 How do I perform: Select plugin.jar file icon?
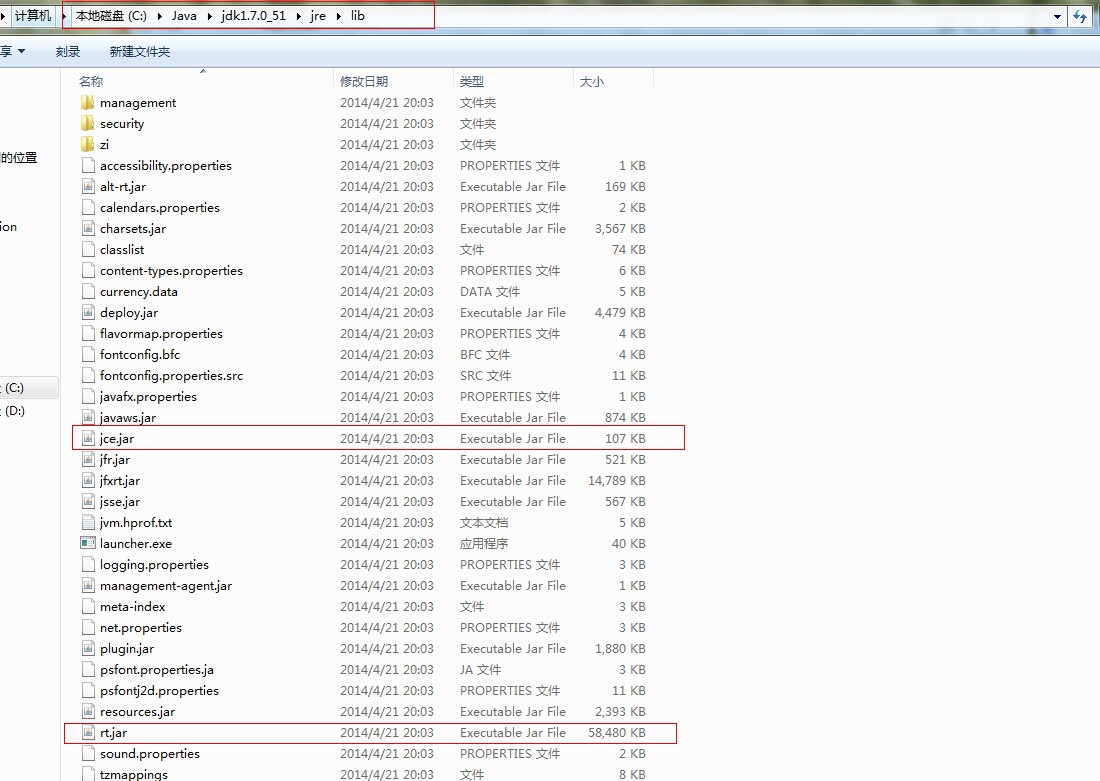(x=88, y=648)
